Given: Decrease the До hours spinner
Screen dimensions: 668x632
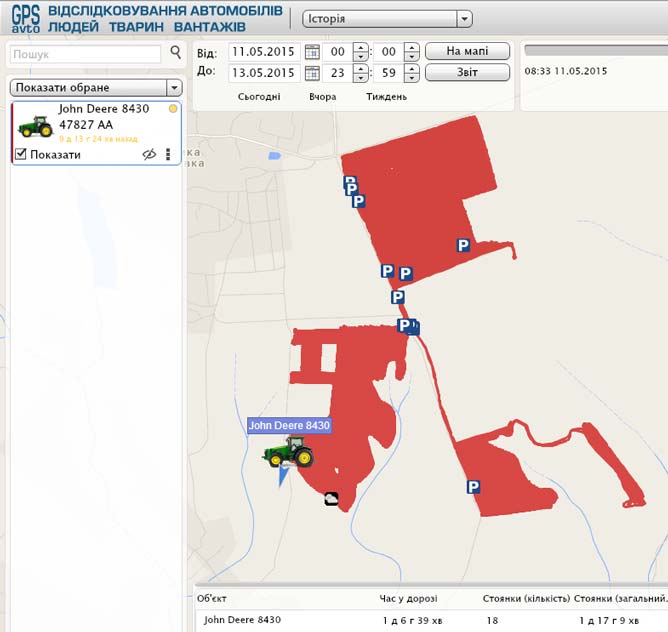Looking at the screenshot, I should point(361,78).
